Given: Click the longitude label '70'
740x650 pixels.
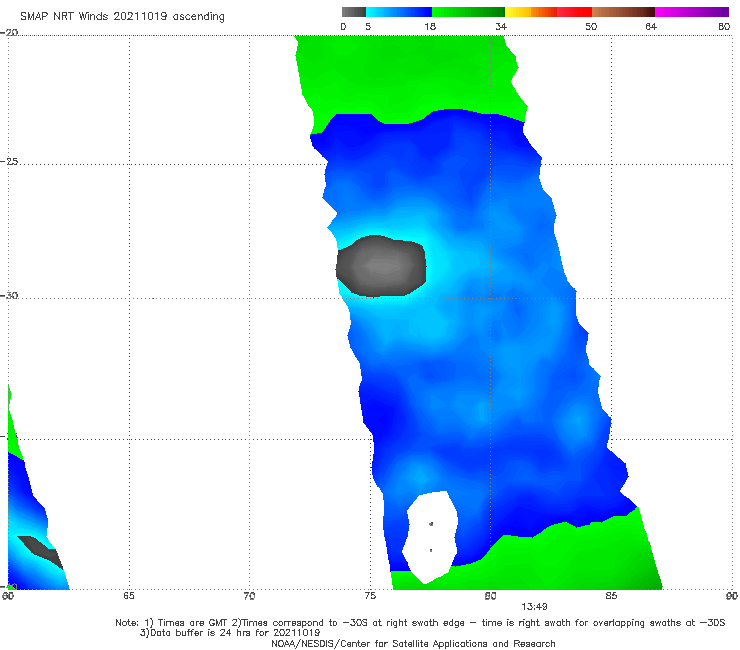Looking at the screenshot, I should point(249,596).
